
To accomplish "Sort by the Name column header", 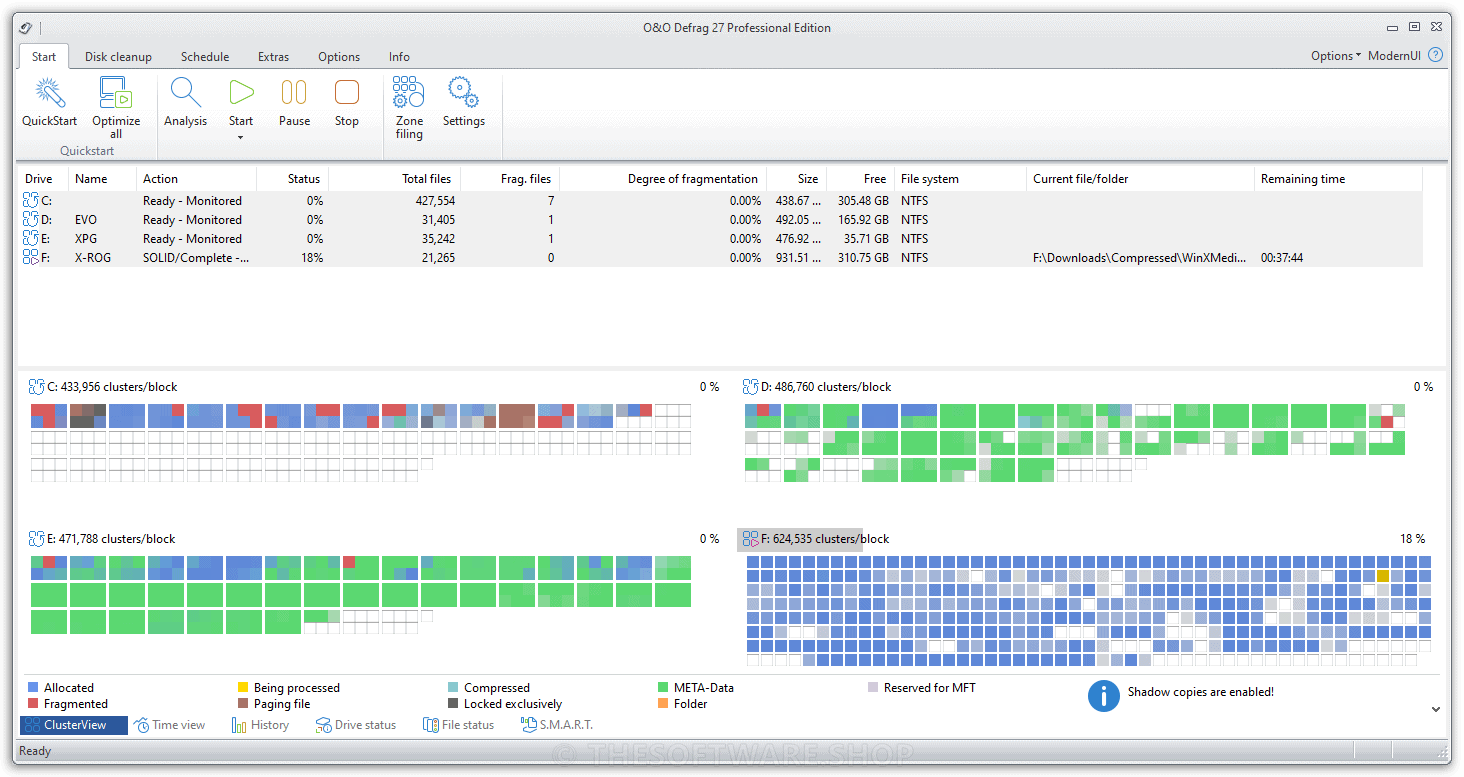I will (102, 179).
